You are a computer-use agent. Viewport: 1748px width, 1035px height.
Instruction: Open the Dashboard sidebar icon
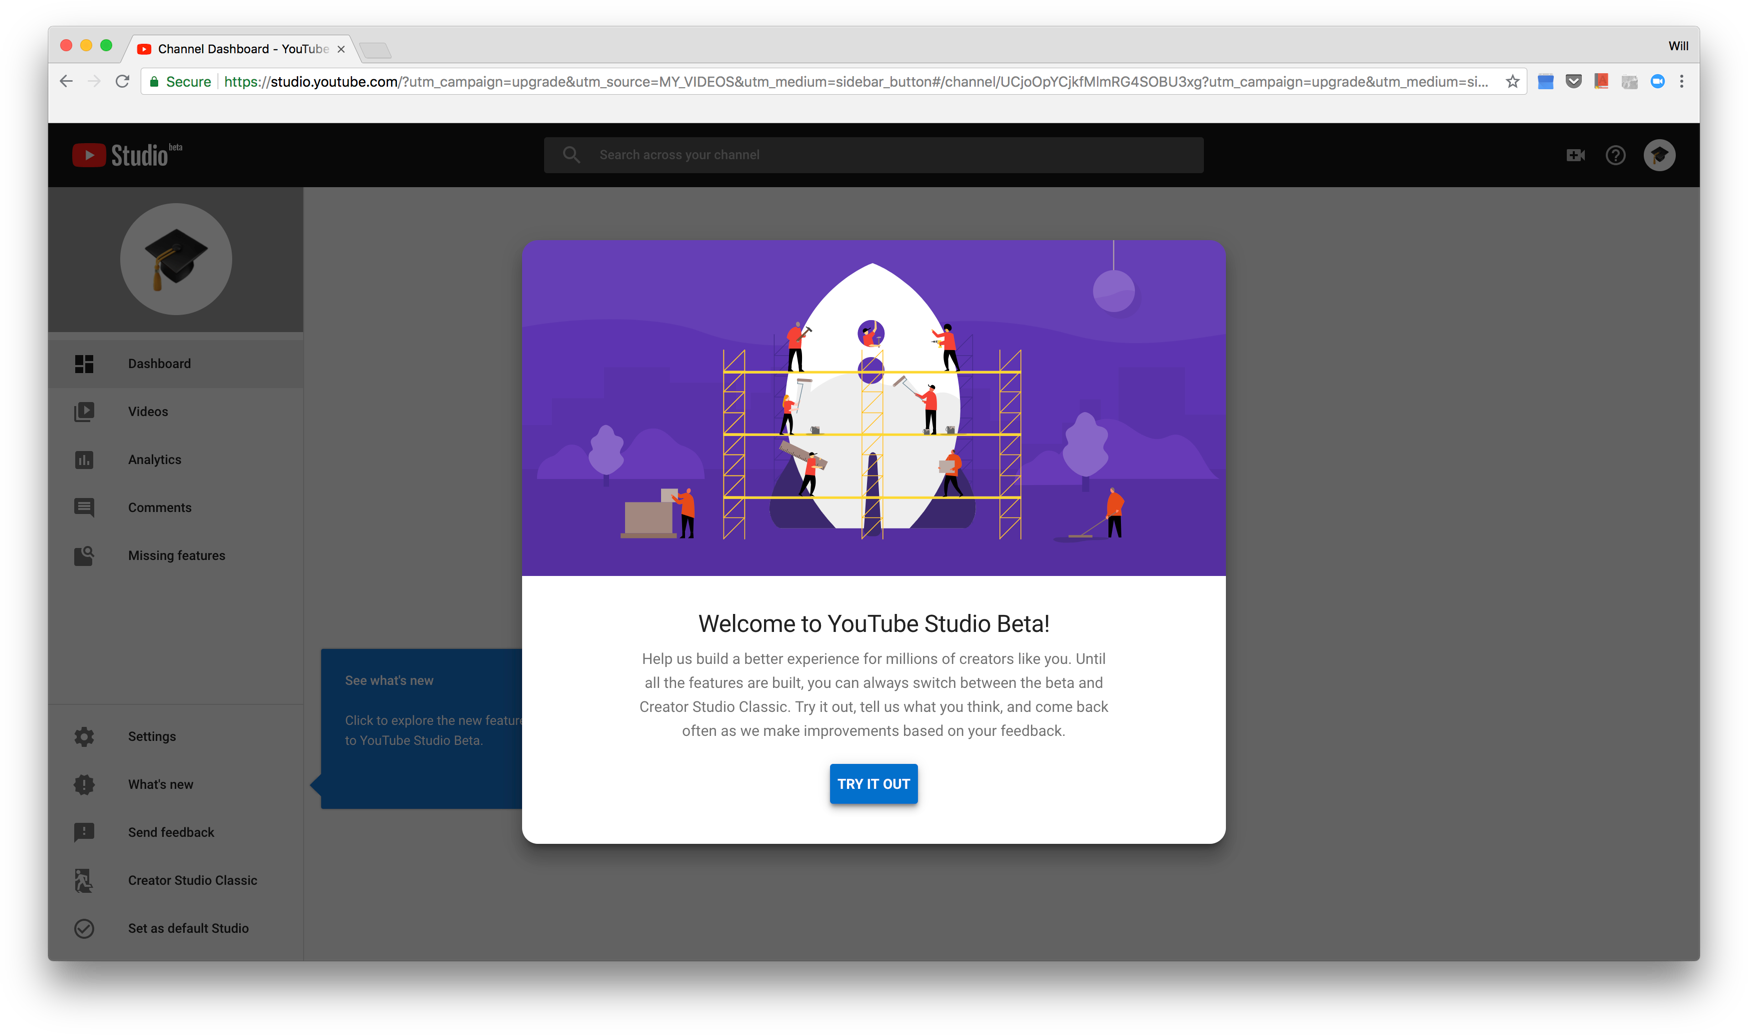coord(84,364)
